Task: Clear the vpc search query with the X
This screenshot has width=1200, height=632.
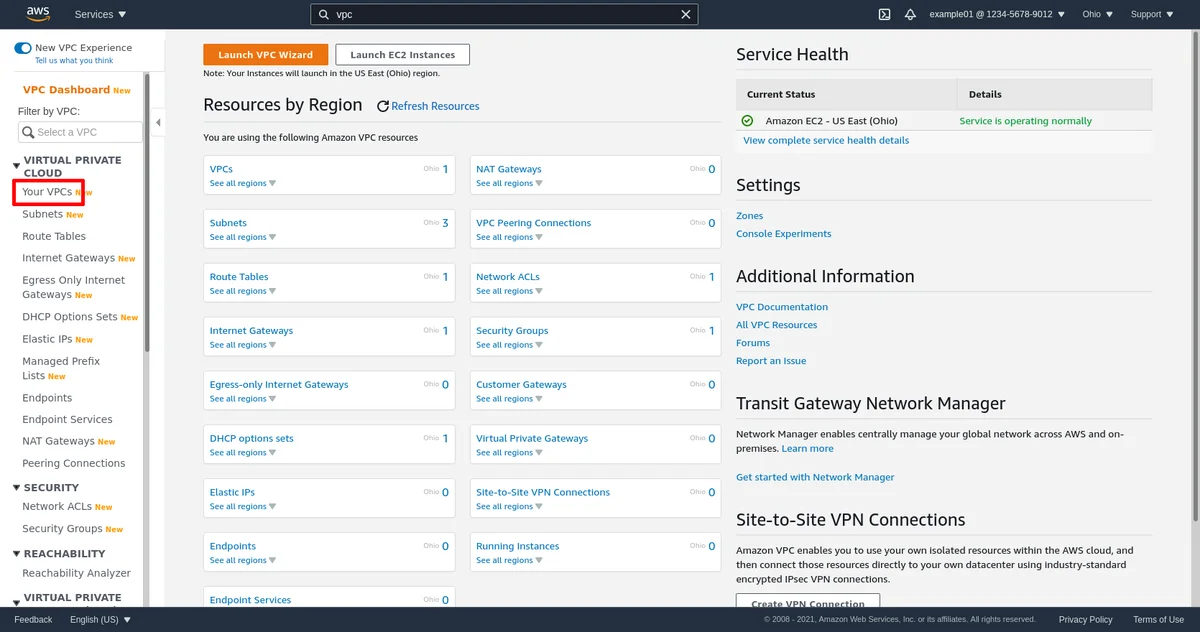Action: coord(686,14)
